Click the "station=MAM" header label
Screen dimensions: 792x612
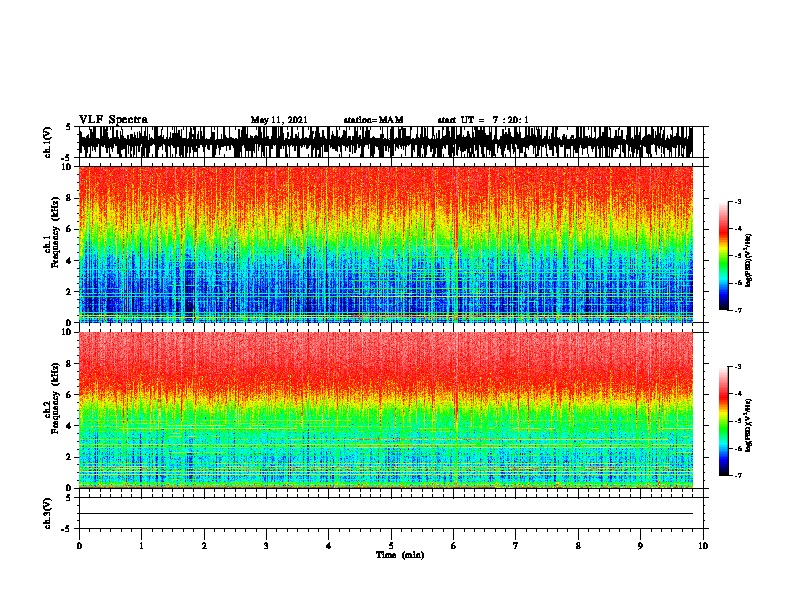[373, 120]
